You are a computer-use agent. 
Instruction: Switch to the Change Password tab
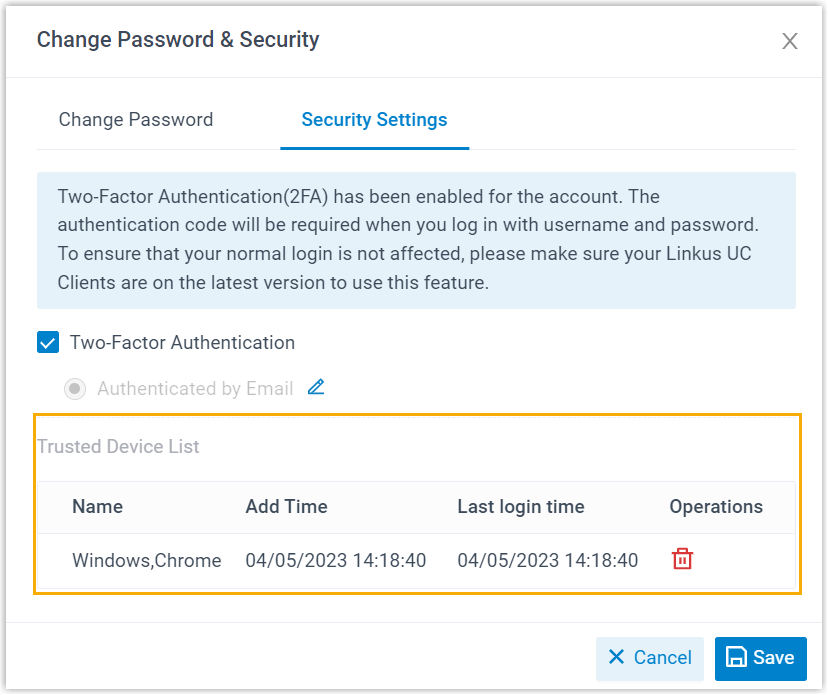point(135,119)
